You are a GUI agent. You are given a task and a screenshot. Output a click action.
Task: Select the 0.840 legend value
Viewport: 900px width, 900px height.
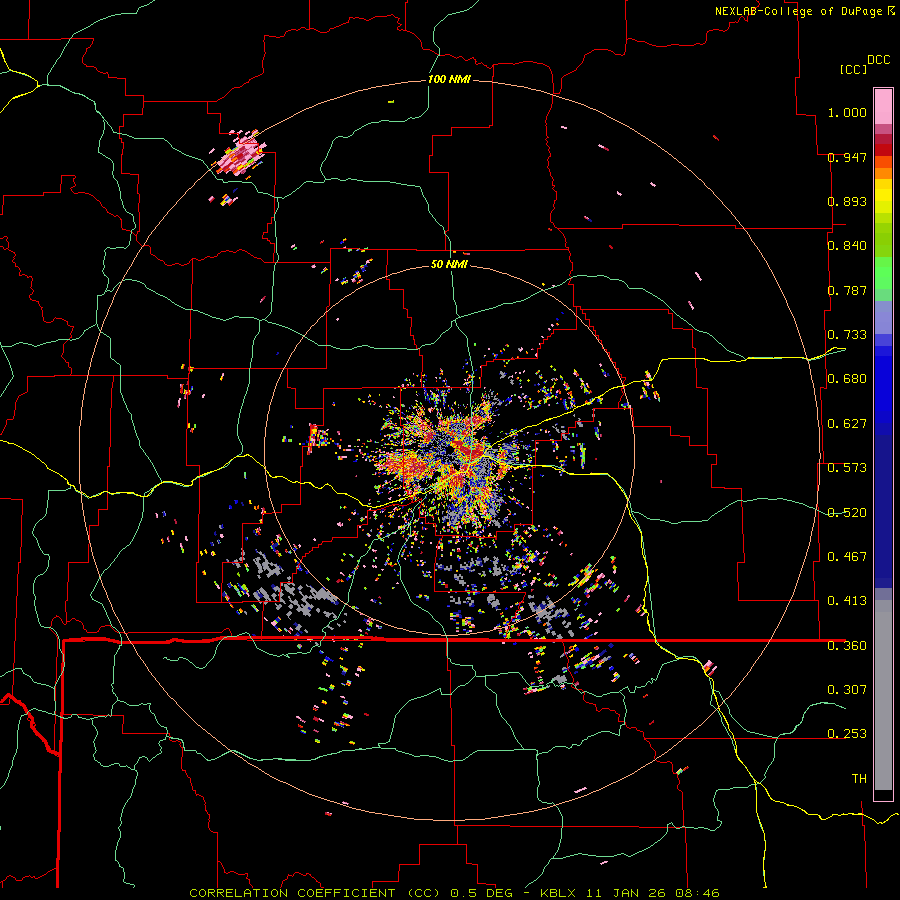coord(847,246)
